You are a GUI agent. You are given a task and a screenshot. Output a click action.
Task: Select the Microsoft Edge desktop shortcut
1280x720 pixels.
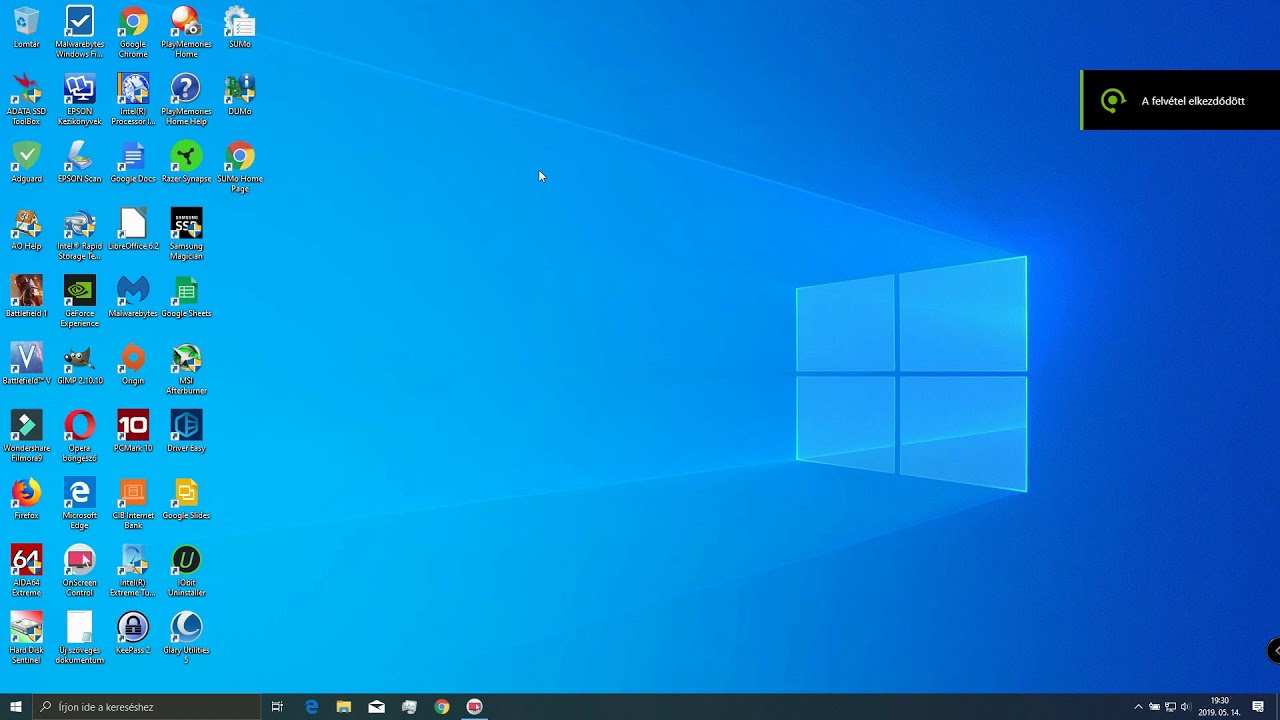click(79, 503)
